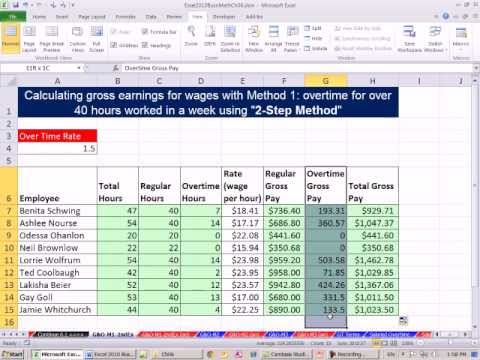Click cell Benita Schwing
Screen dimensions: 480x360
[57, 211]
